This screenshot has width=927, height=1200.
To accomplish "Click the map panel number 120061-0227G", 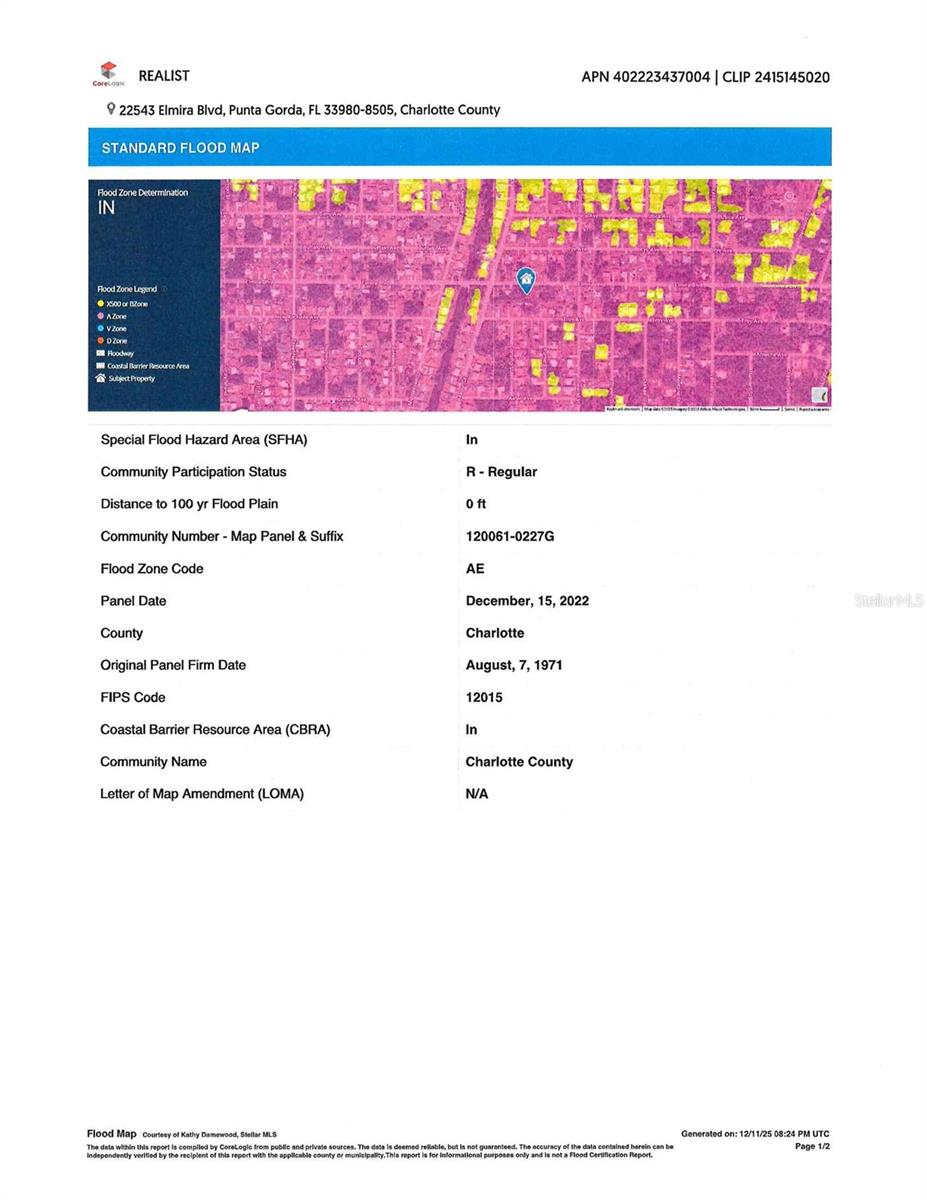I will coord(510,536).
